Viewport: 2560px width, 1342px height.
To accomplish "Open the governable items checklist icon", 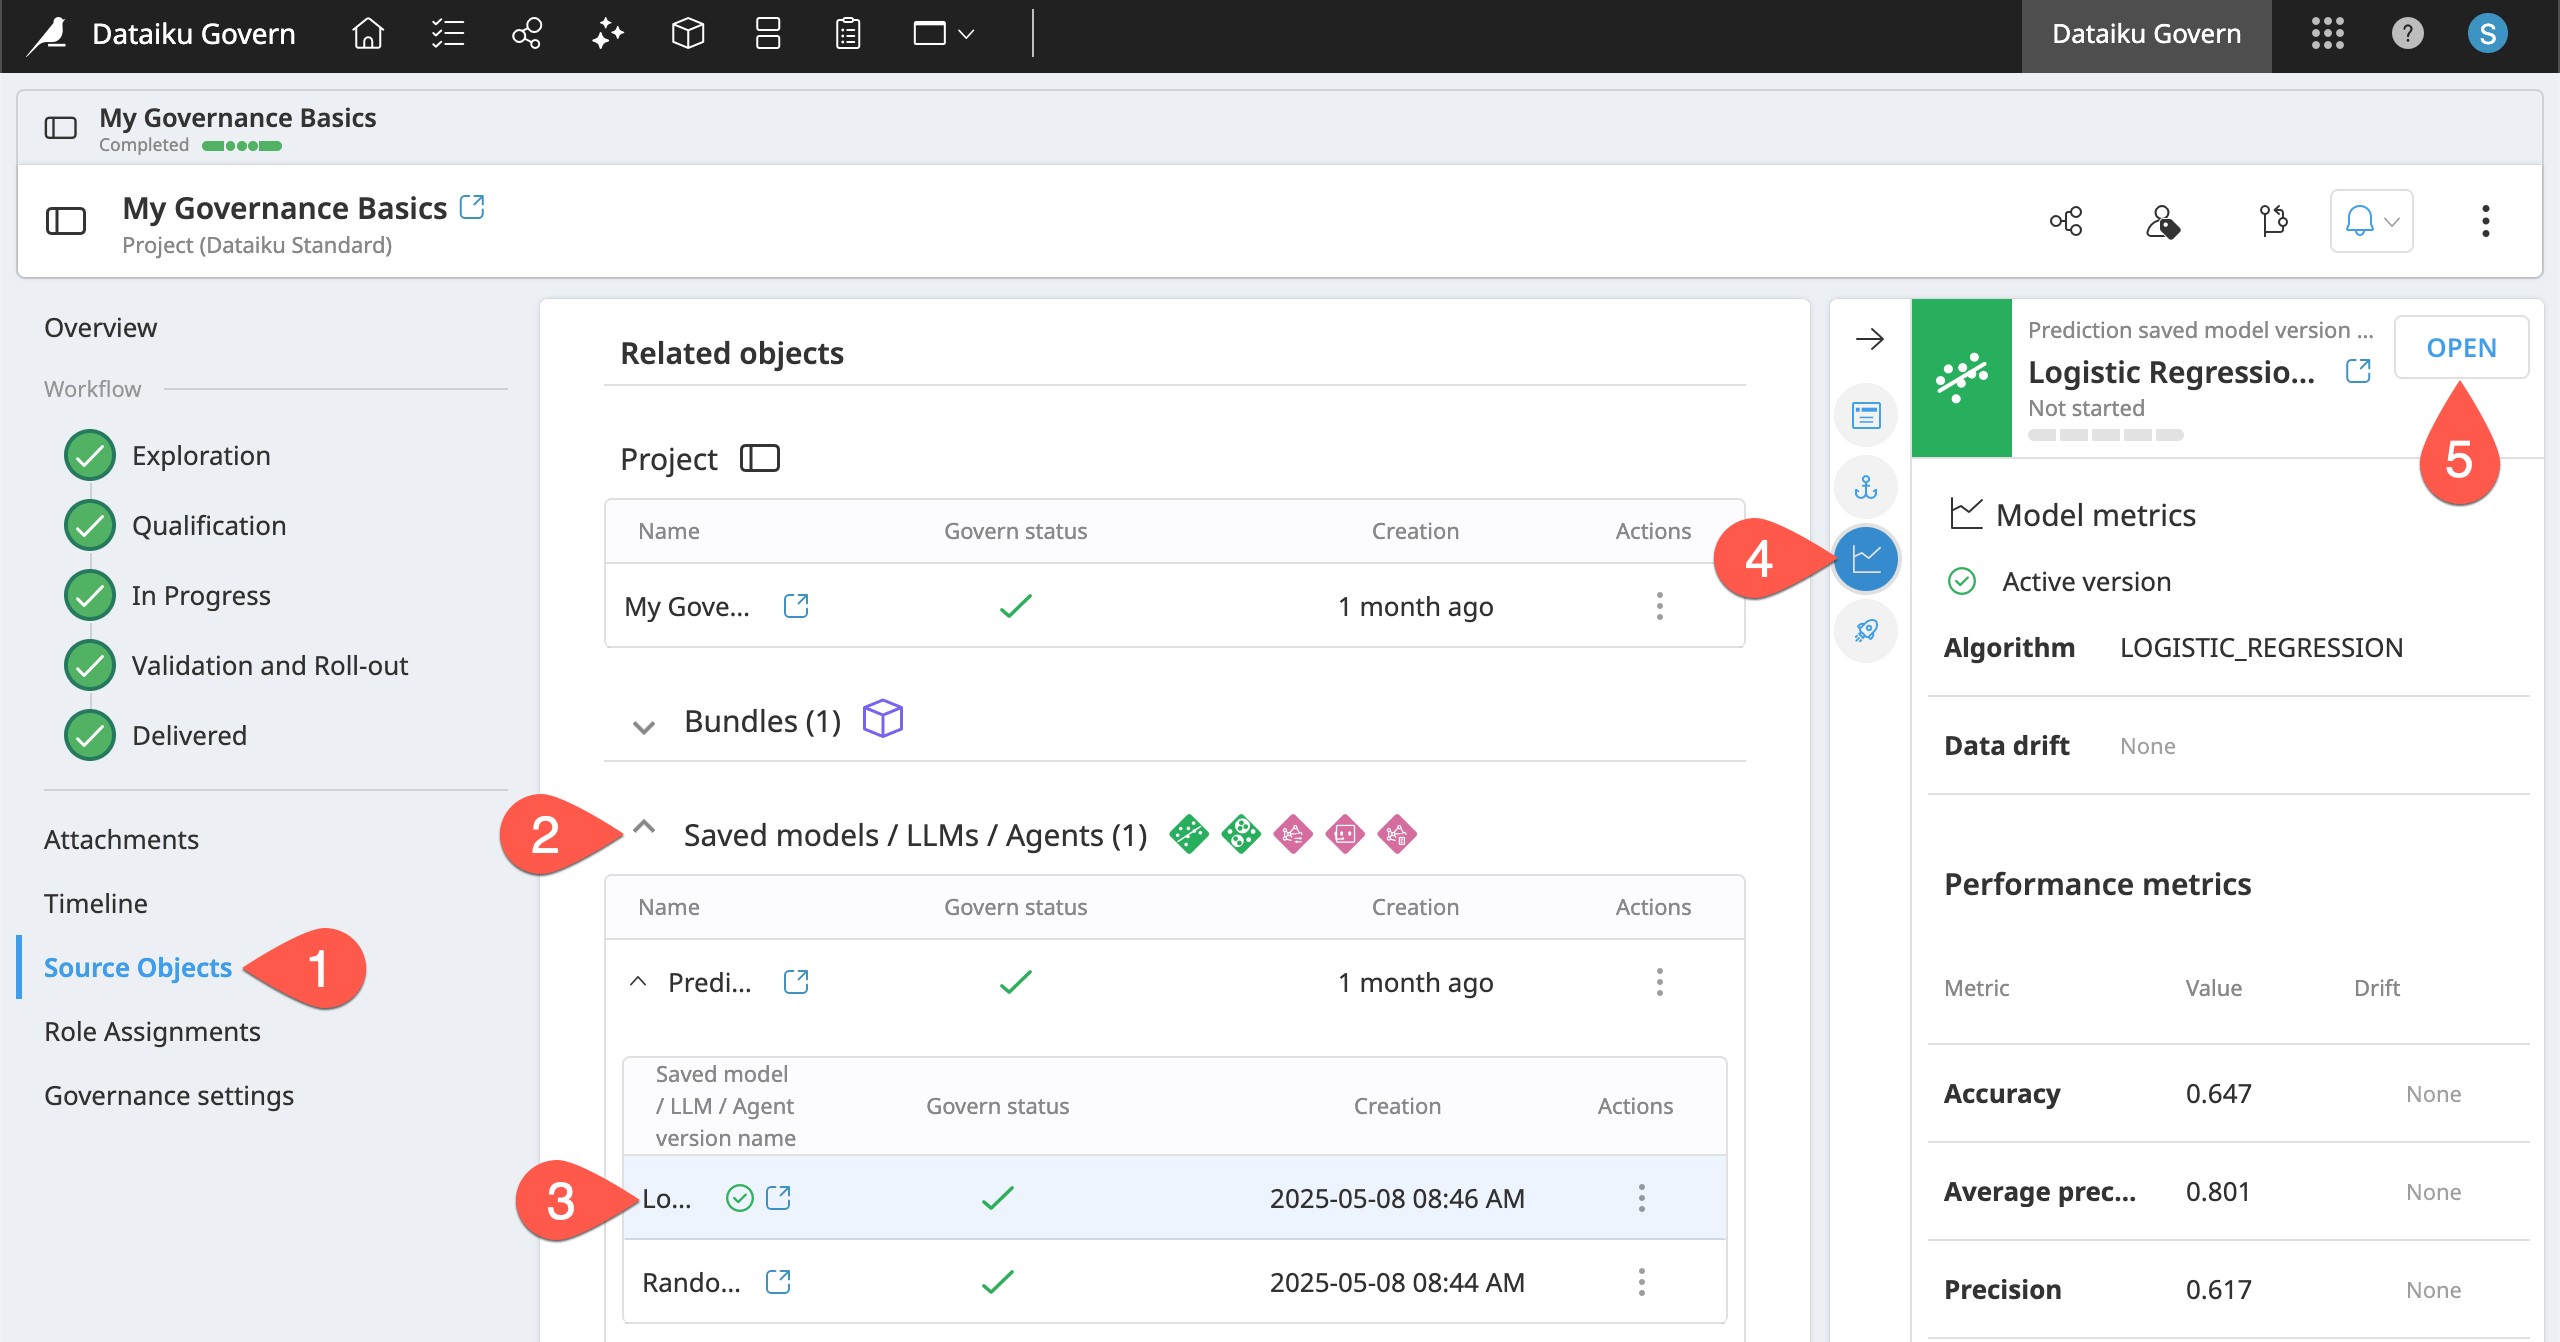I will click(447, 34).
